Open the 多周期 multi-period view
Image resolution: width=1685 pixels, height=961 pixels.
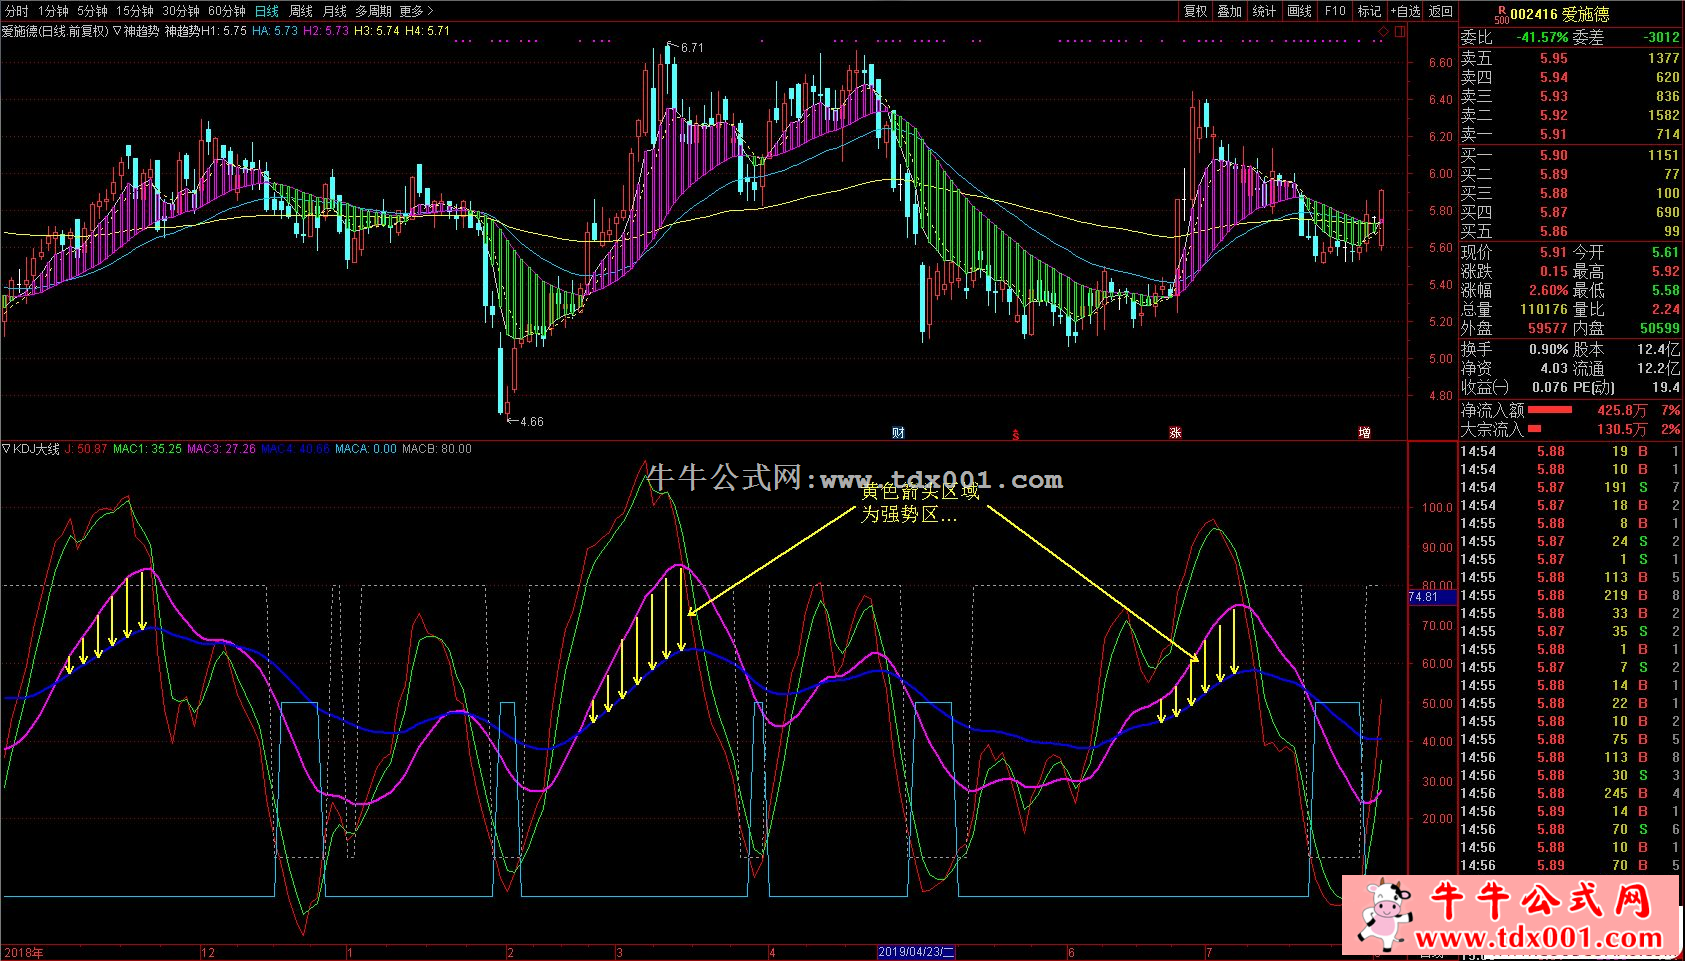click(373, 11)
